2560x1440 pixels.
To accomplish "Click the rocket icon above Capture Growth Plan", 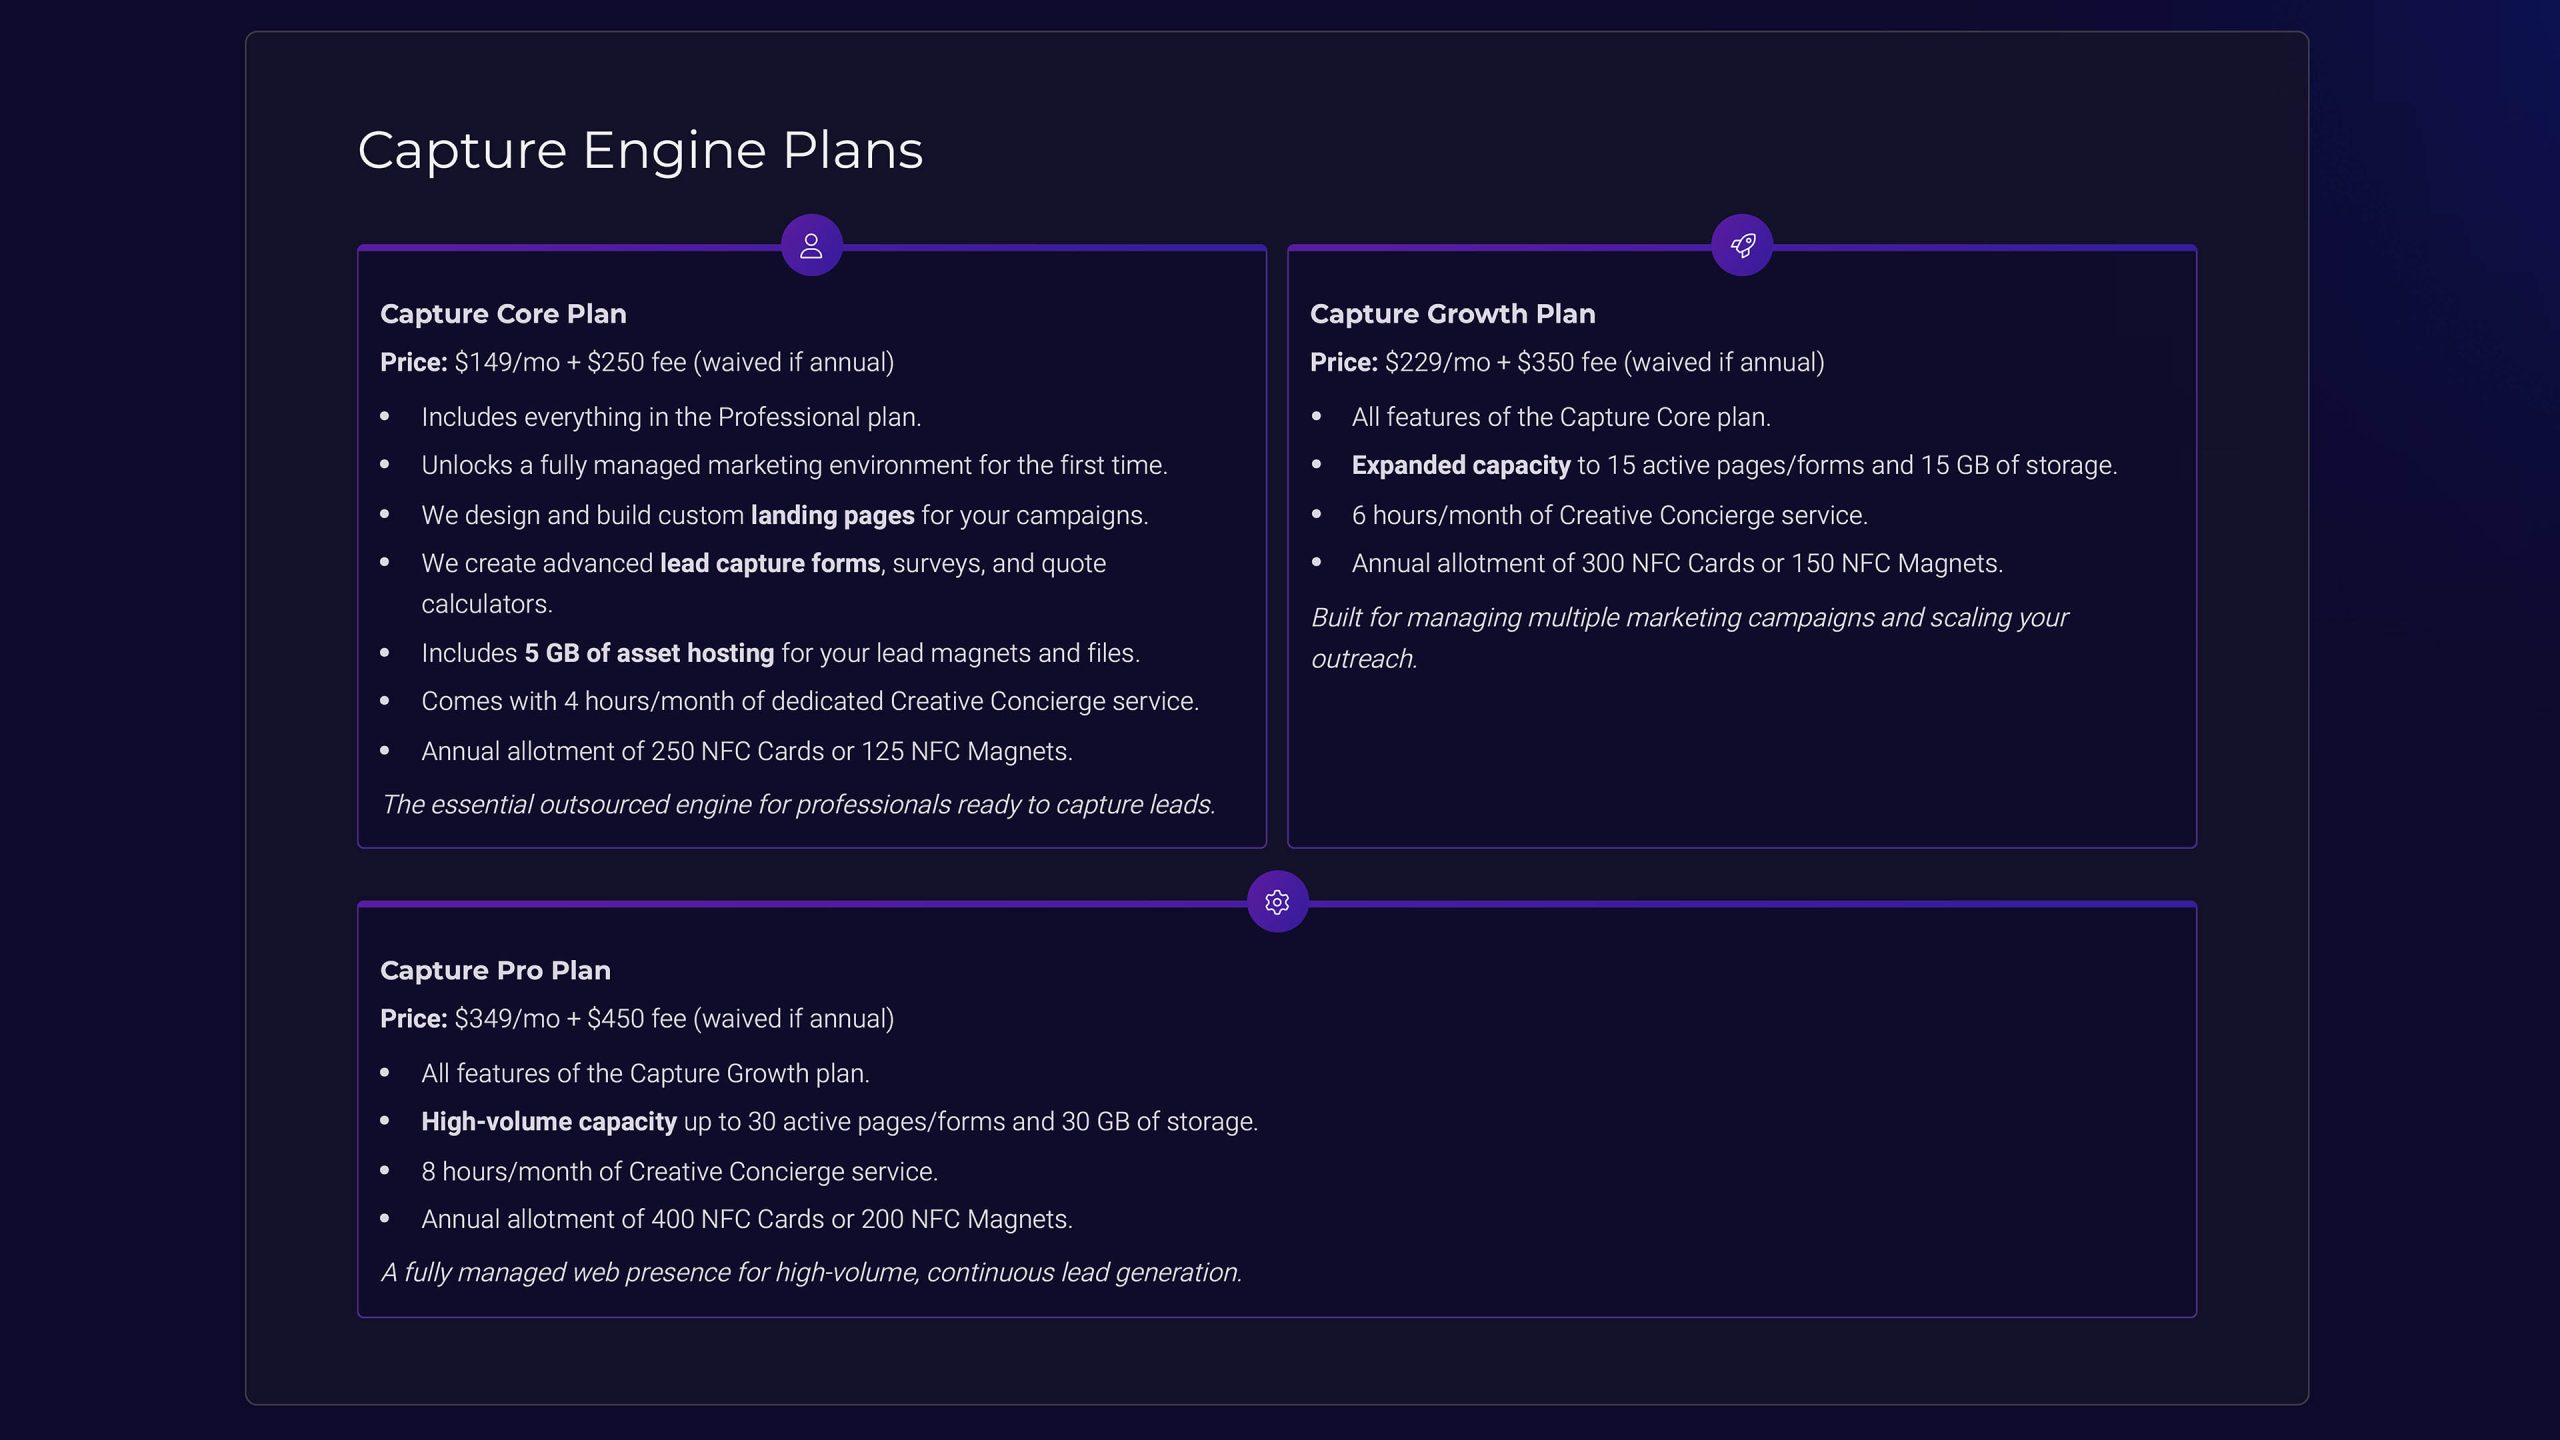I will point(1742,245).
